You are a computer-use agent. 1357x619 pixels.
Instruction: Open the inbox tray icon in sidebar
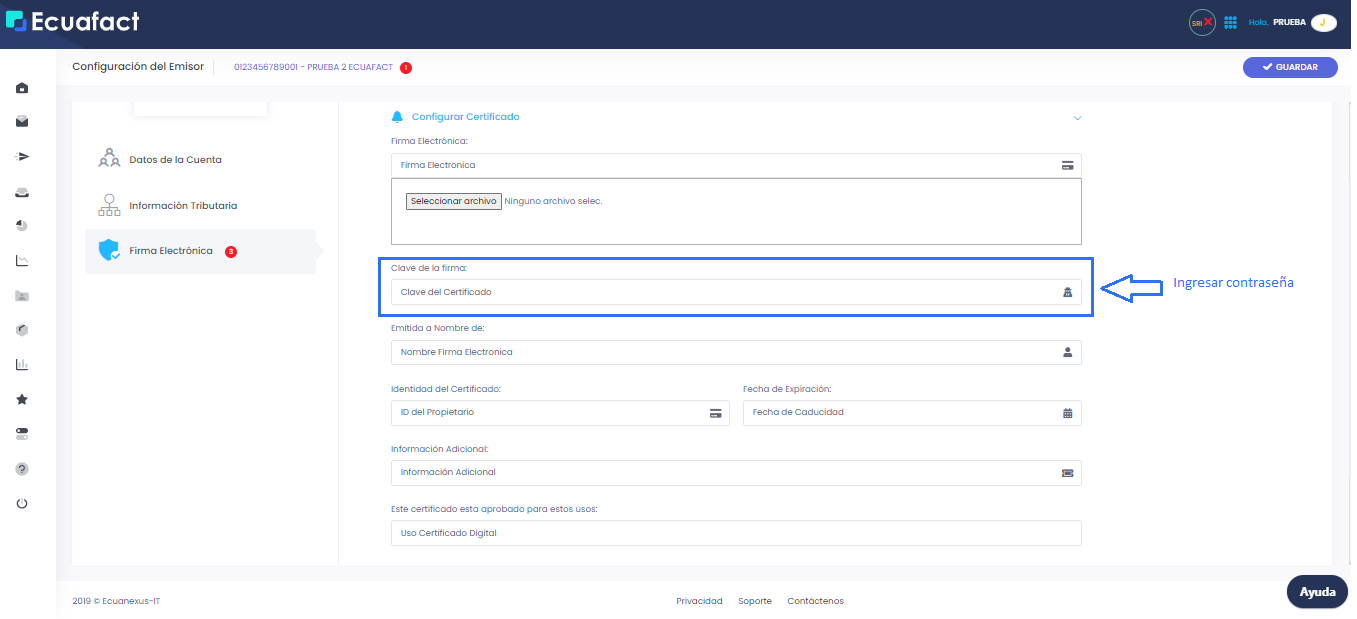[x=22, y=191]
